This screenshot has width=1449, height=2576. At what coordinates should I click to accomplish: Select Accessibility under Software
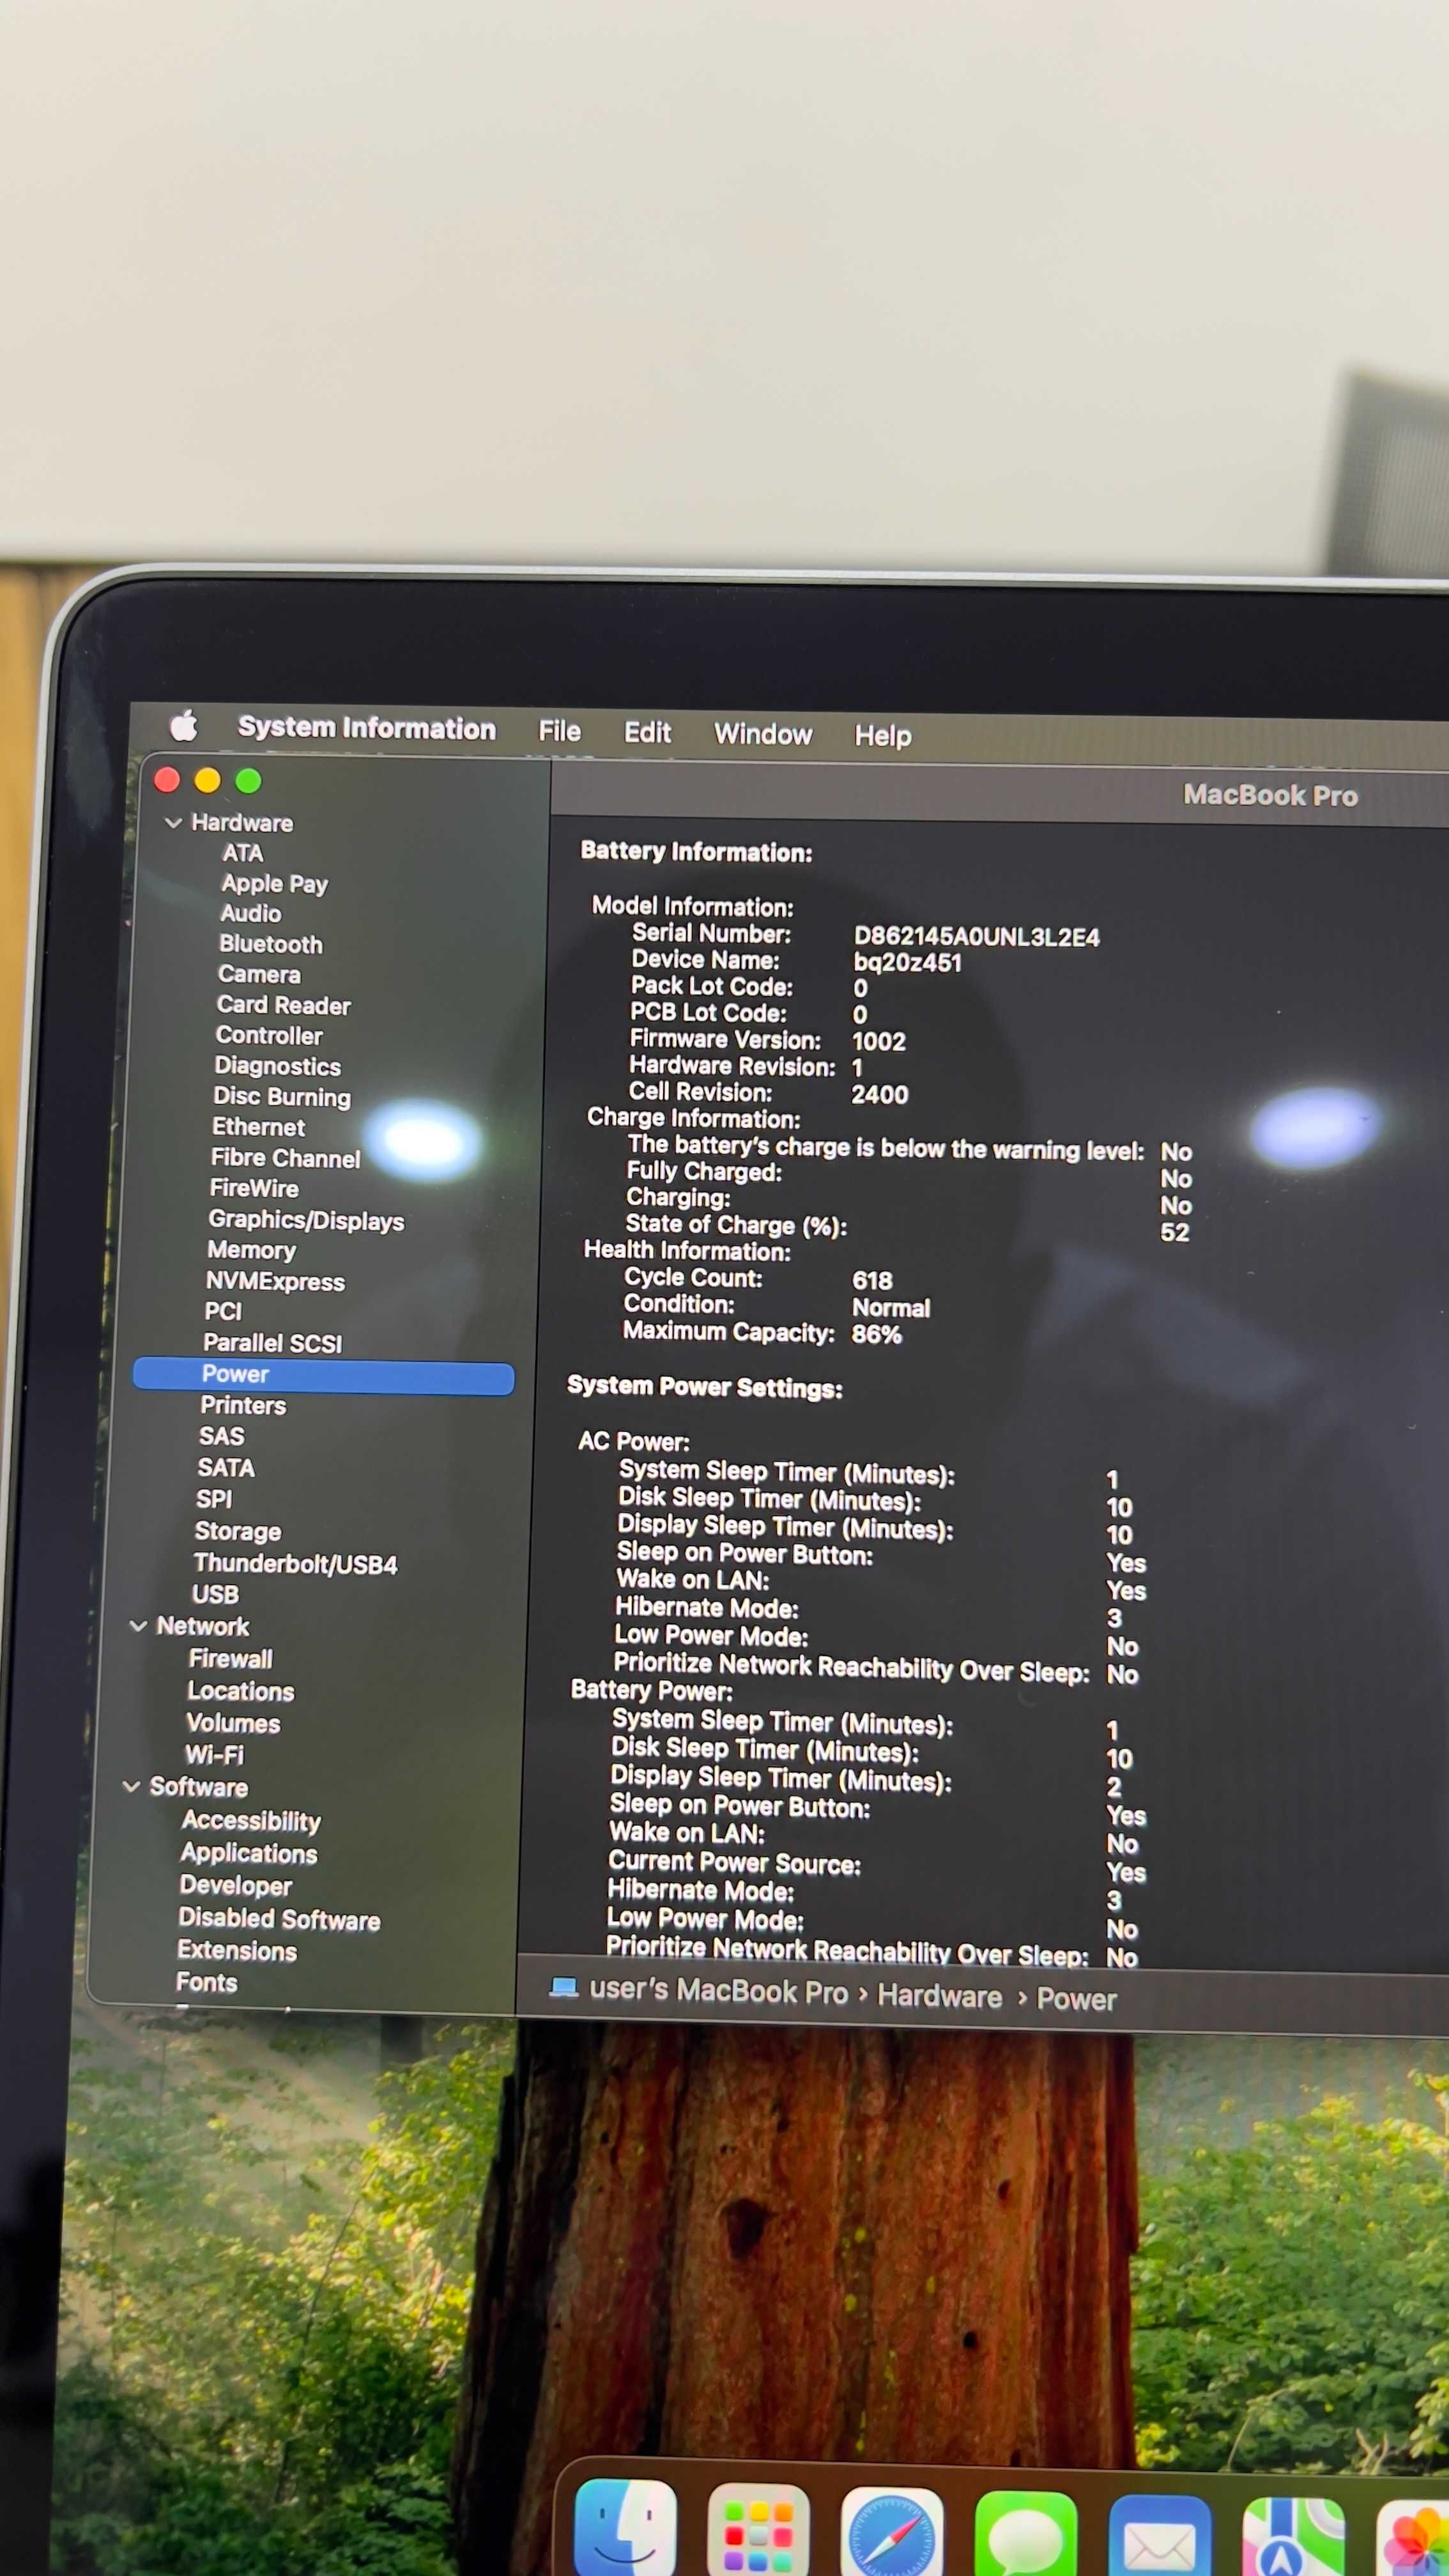pos(251,1821)
